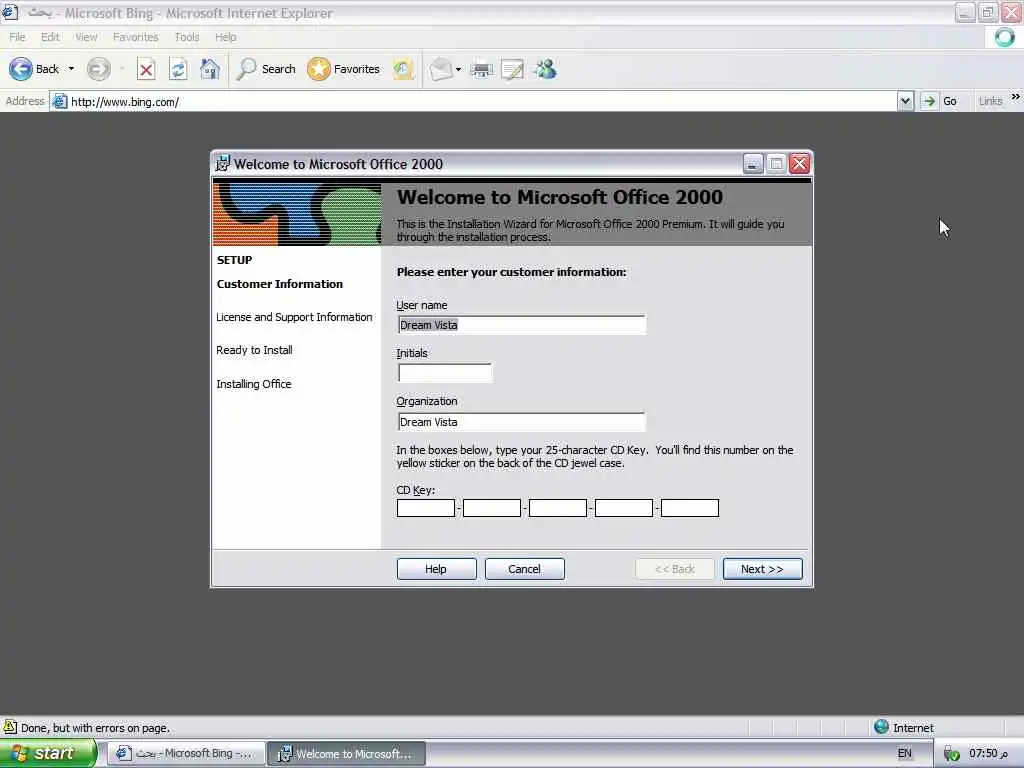Switch to Welcome to Microsoft taskbar item

(x=347, y=754)
